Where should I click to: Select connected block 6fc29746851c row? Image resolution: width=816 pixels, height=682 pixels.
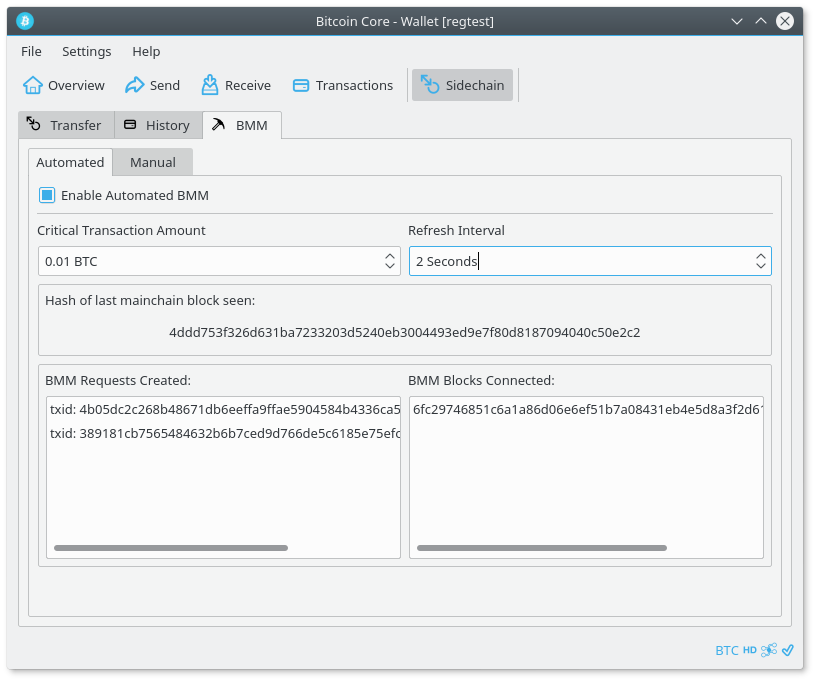(x=586, y=409)
